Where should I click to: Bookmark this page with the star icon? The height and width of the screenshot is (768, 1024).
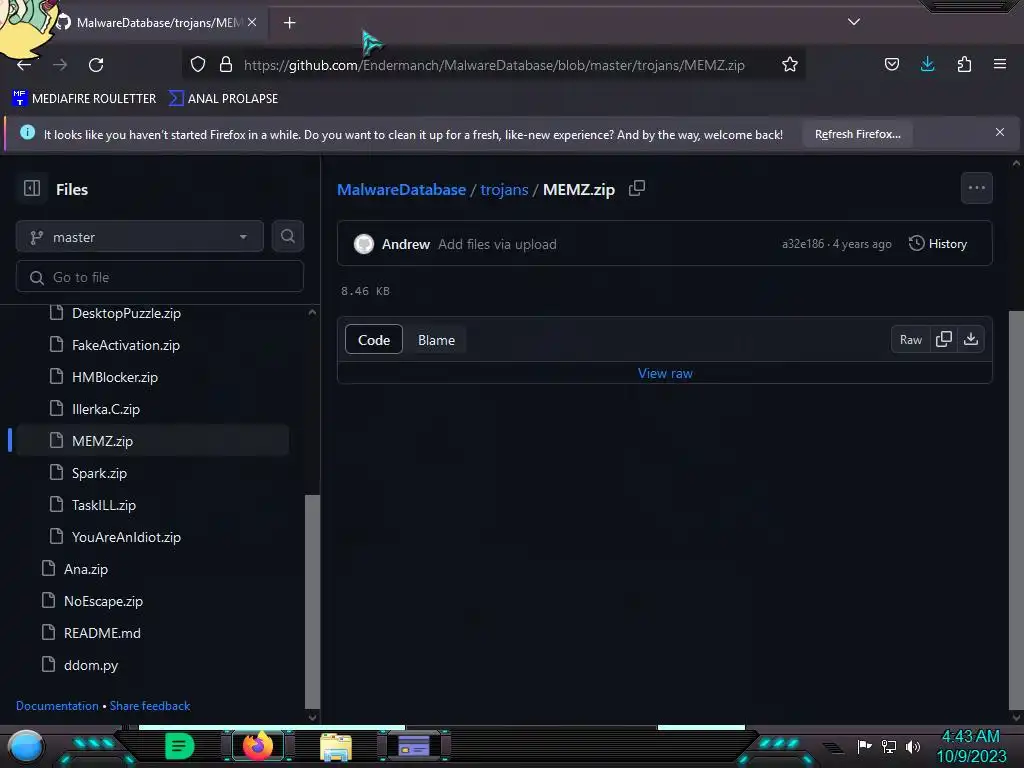(790, 64)
